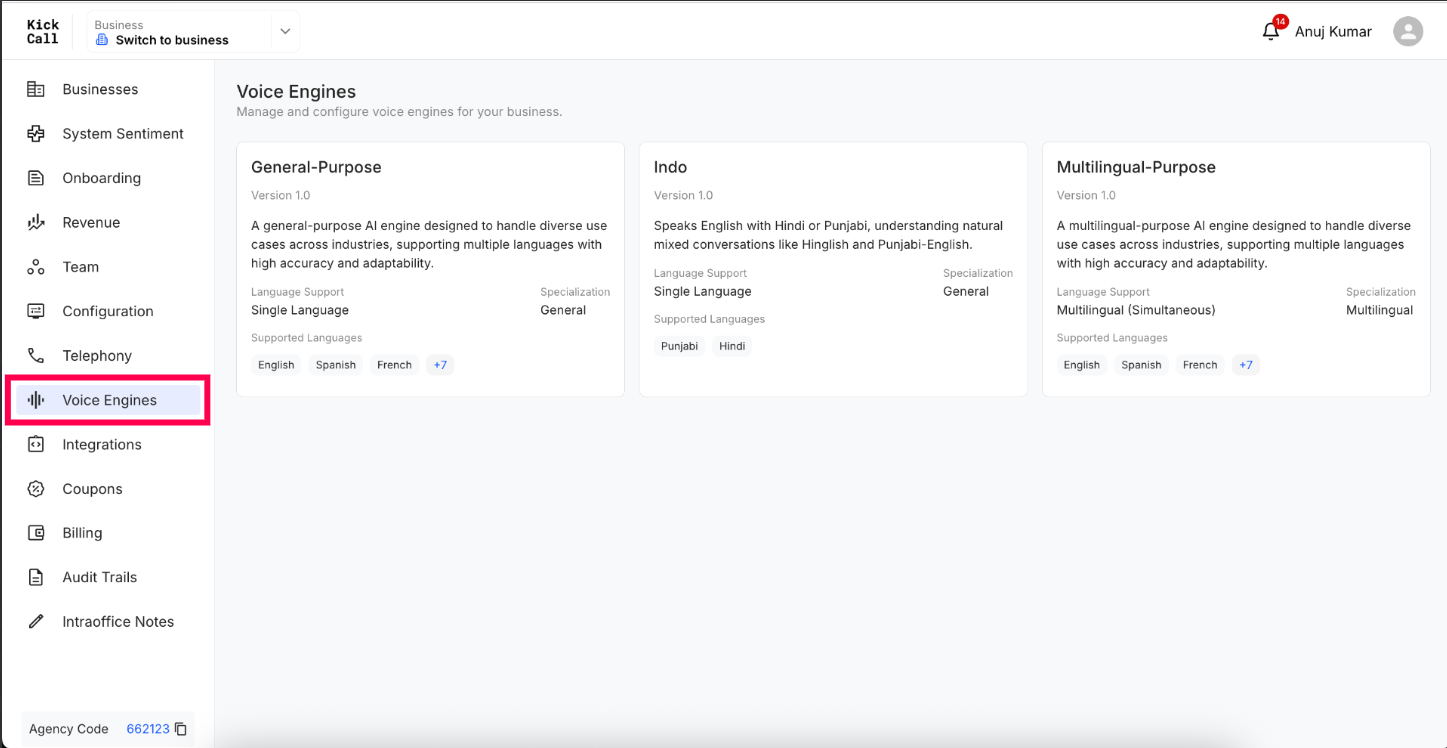
Task: Click the Billing wallet icon
Action: 36,533
